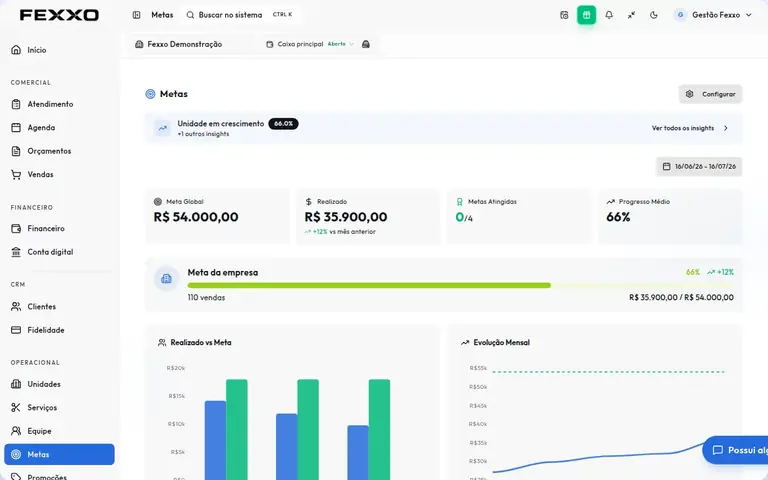This screenshot has height=480, width=768.
Task: Click the Unidades building icon
Action: [x=16, y=384]
